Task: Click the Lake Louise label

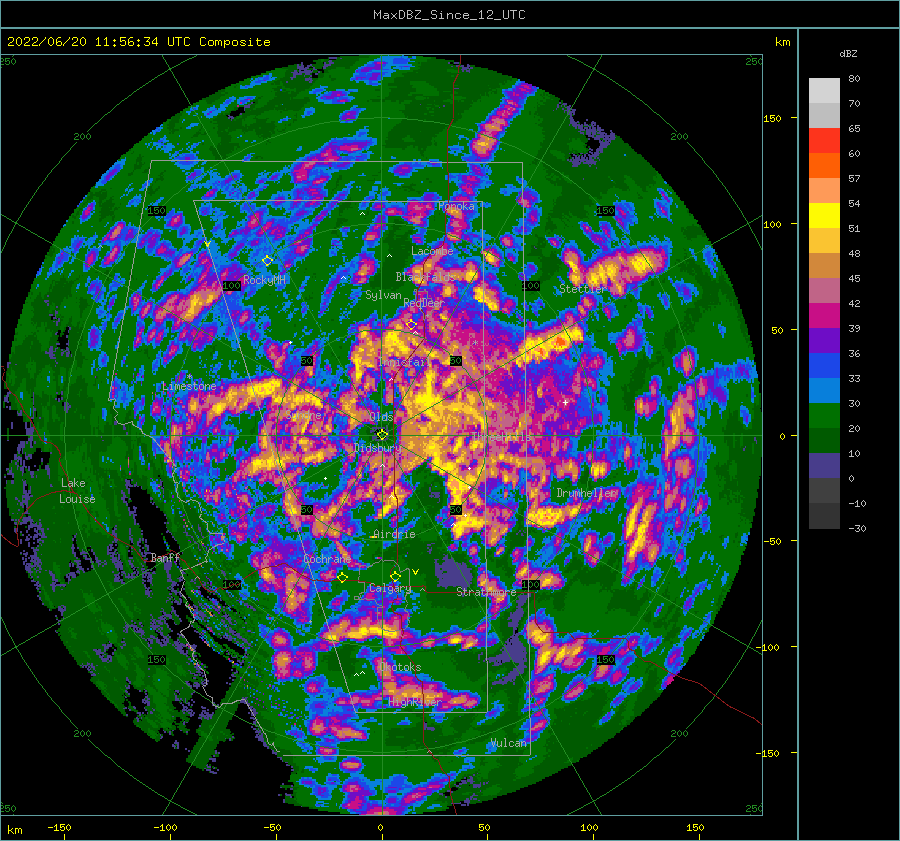Action: [77, 491]
